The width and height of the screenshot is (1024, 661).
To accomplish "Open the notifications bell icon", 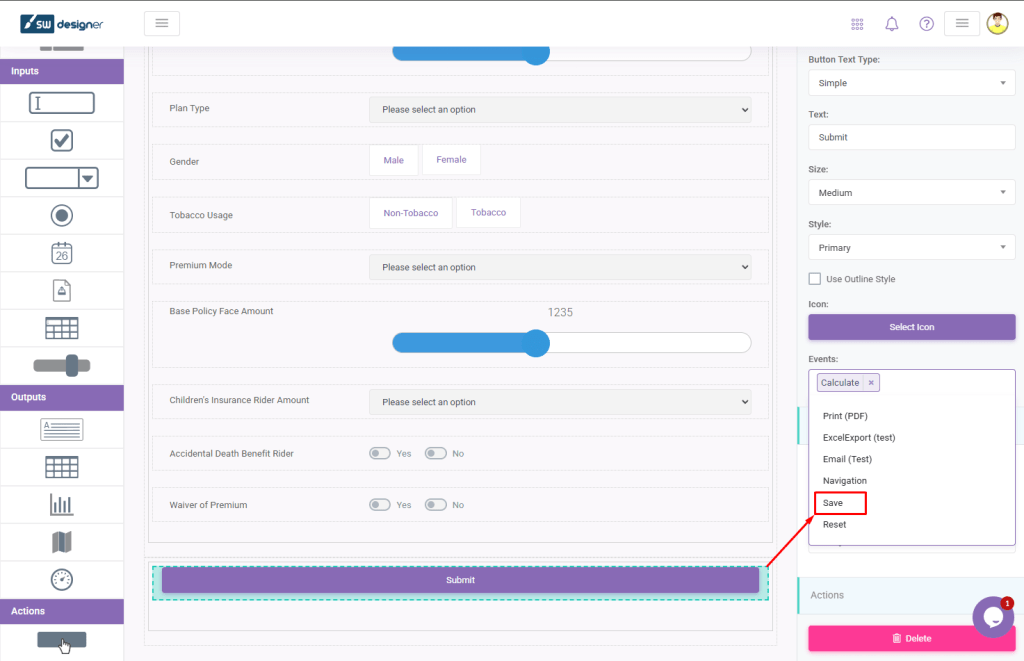I will pyautogui.click(x=891, y=24).
